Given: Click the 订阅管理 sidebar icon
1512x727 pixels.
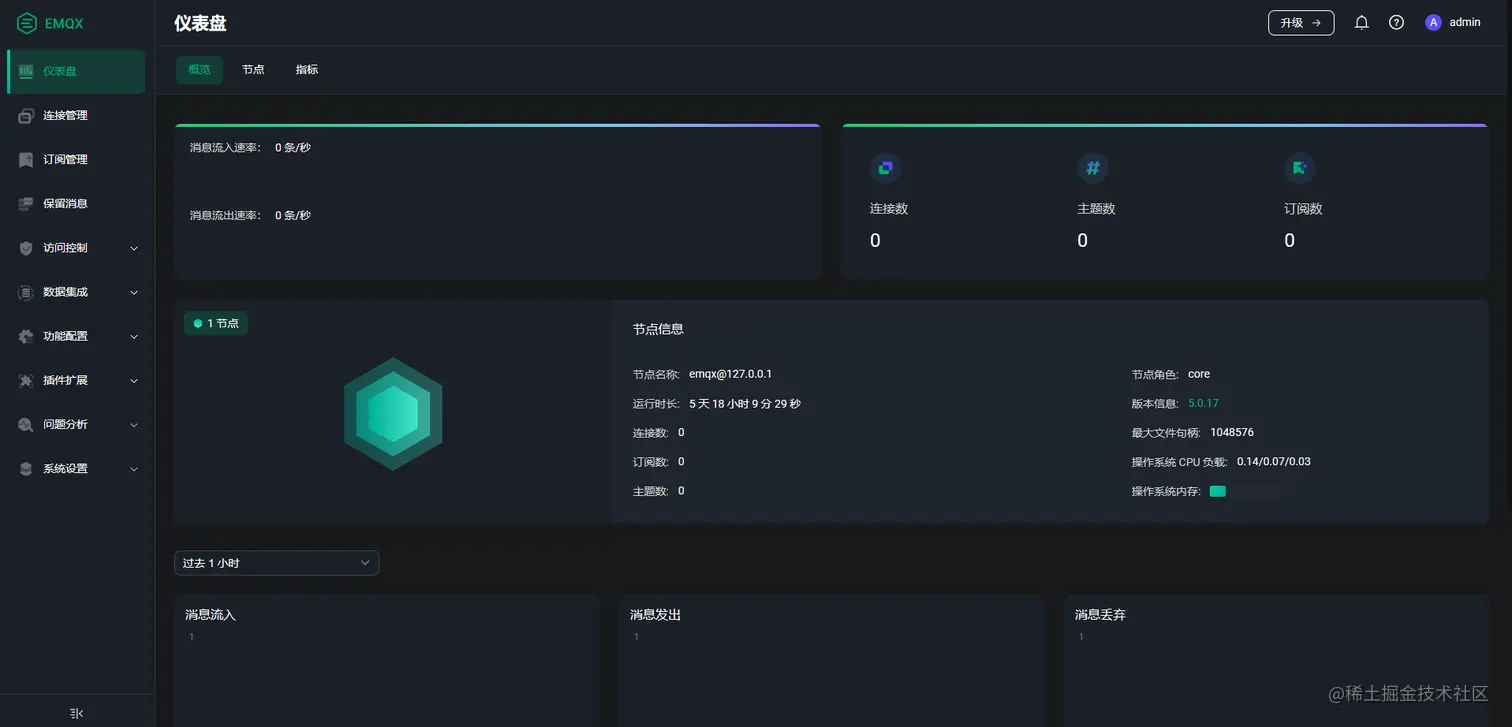Looking at the screenshot, I should [26, 160].
